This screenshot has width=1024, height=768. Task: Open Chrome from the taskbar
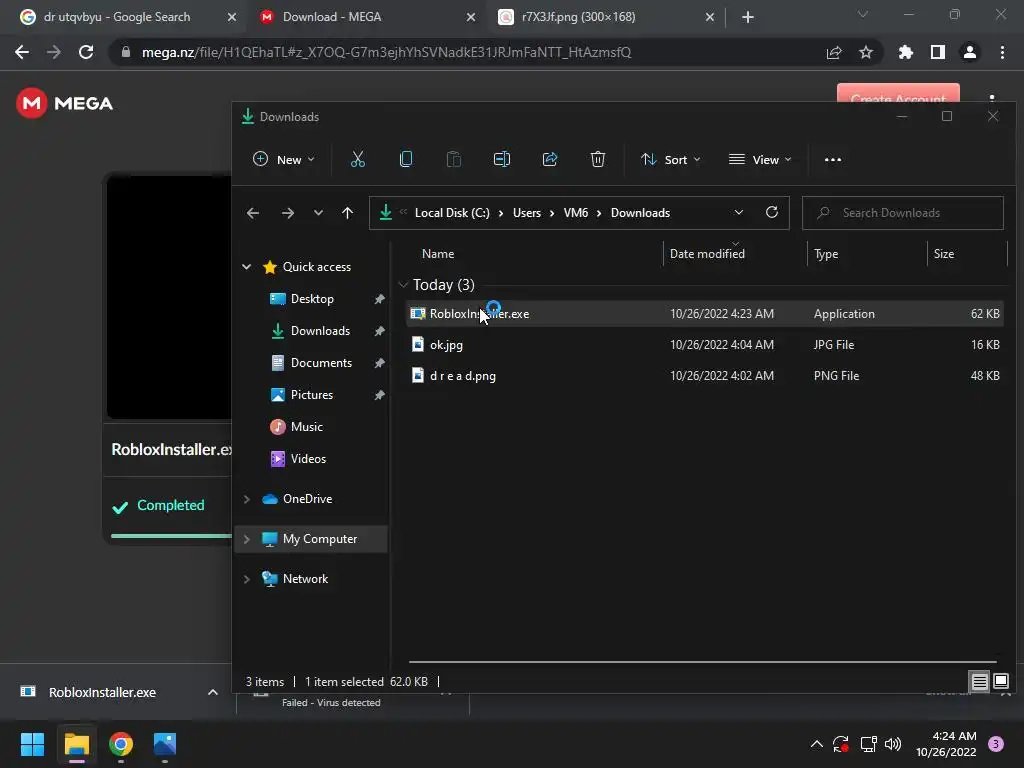click(121, 744)
